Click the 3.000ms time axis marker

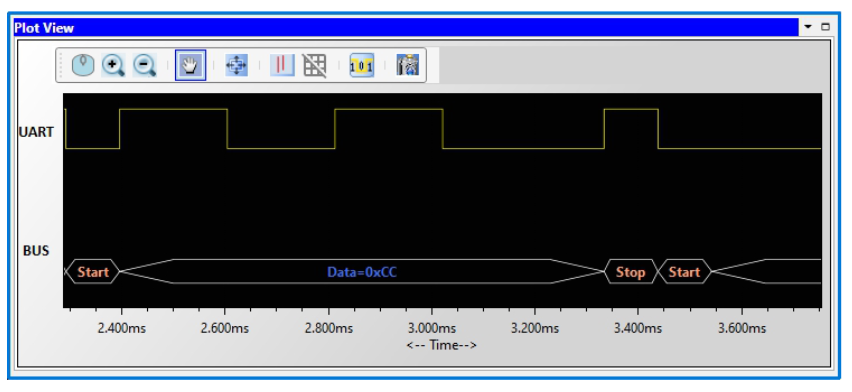point(432,328)
